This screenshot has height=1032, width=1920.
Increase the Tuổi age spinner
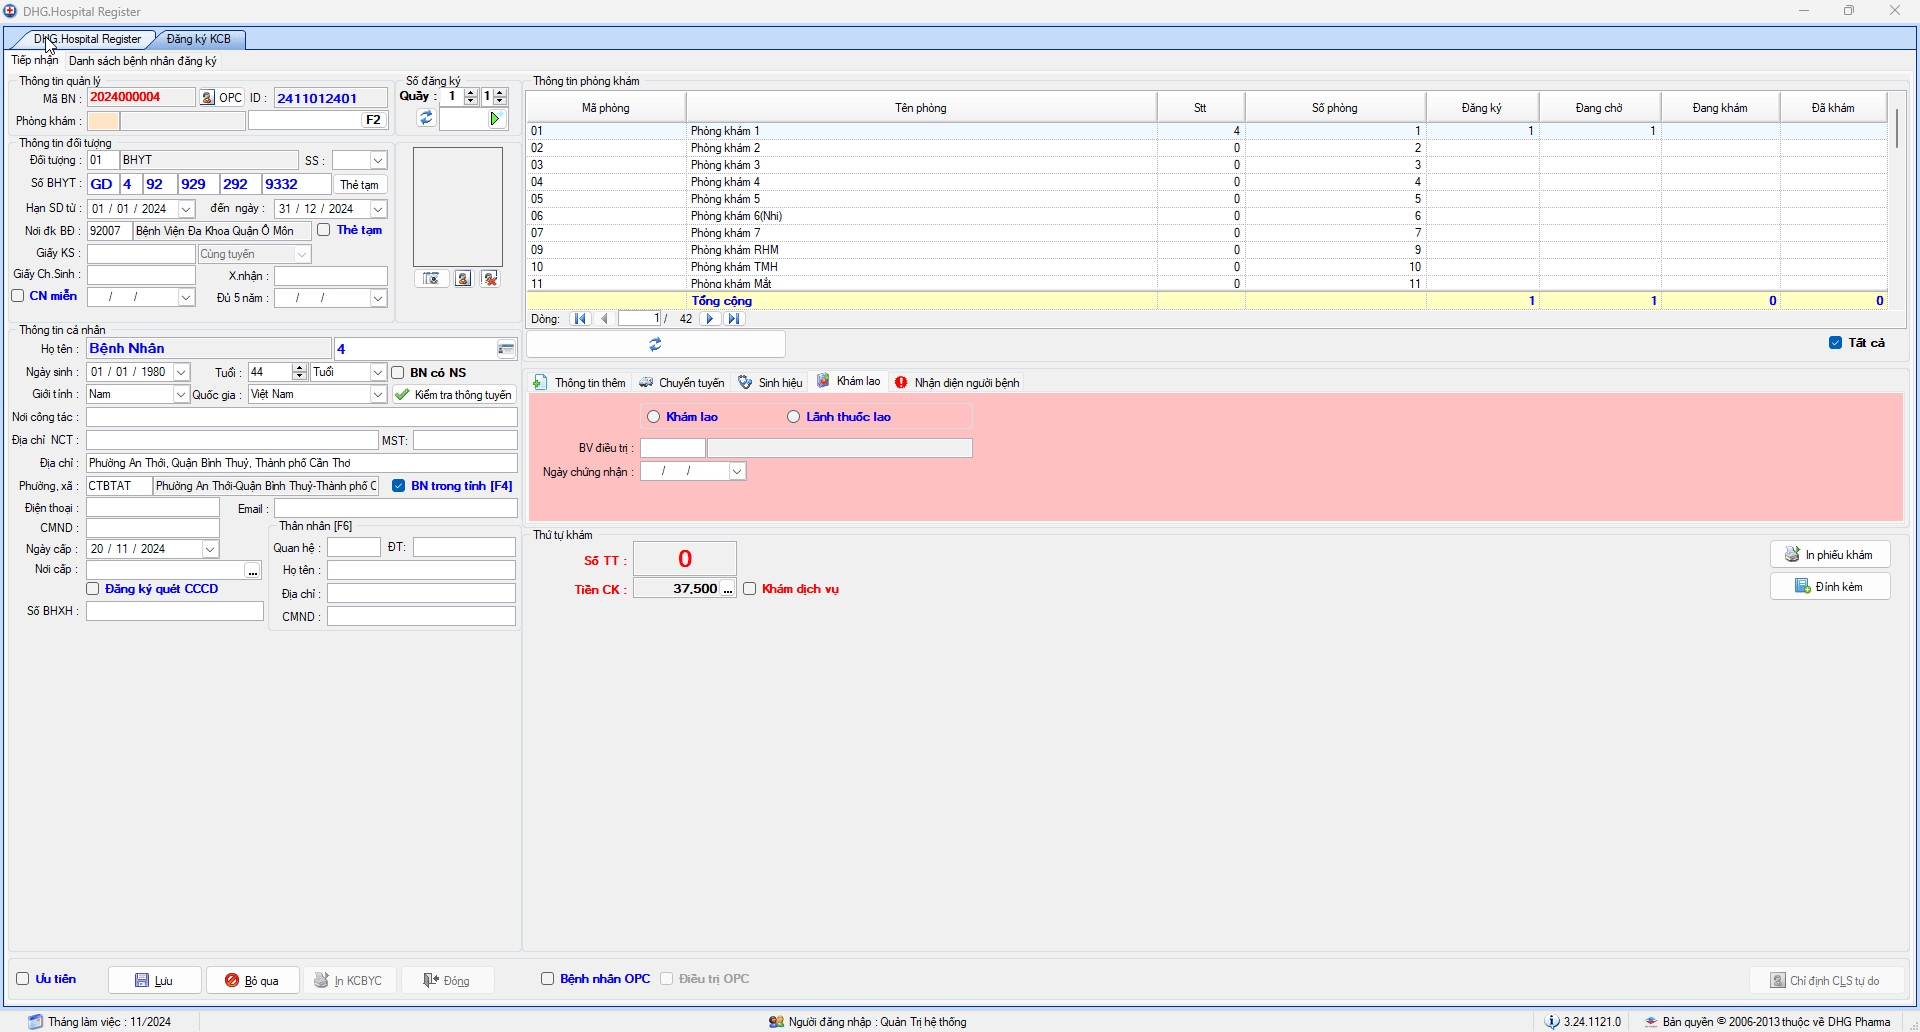point(299,368)
